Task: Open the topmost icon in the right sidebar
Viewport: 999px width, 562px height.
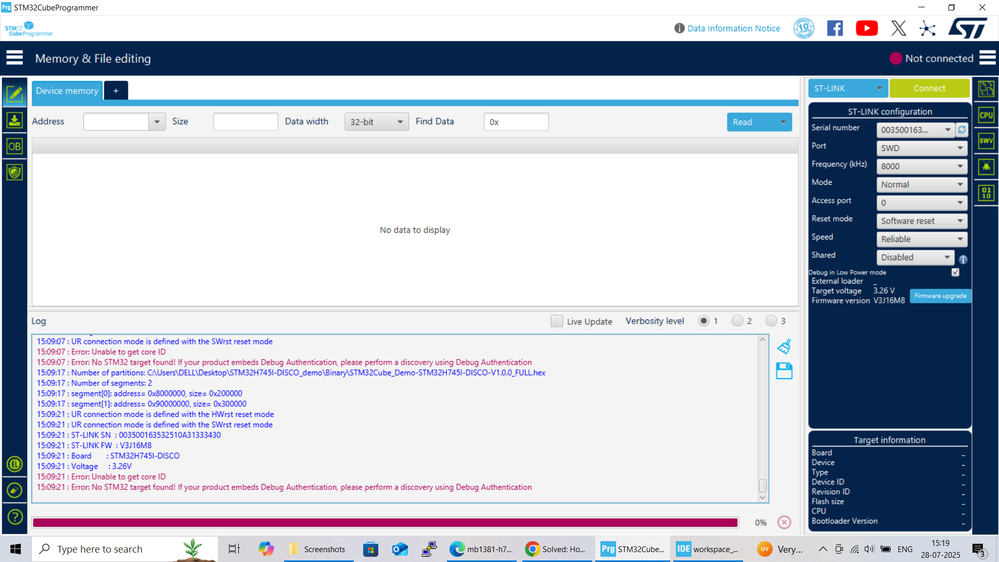Action: click(986, 89)
